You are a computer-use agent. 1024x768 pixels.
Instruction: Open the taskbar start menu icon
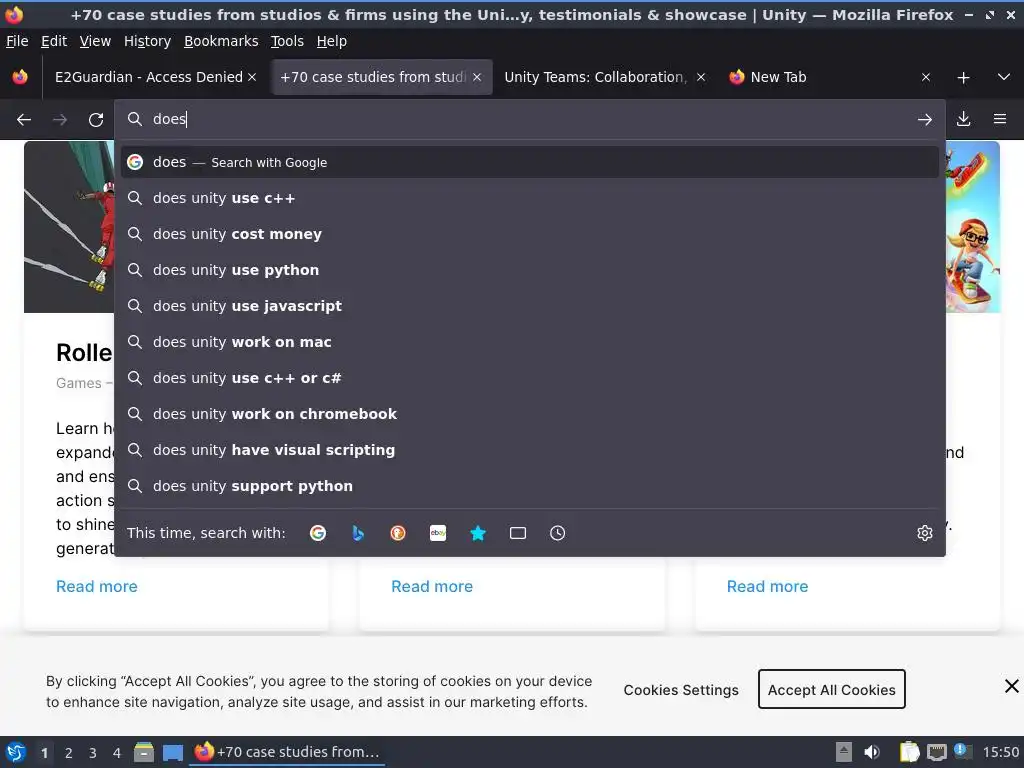16,752
